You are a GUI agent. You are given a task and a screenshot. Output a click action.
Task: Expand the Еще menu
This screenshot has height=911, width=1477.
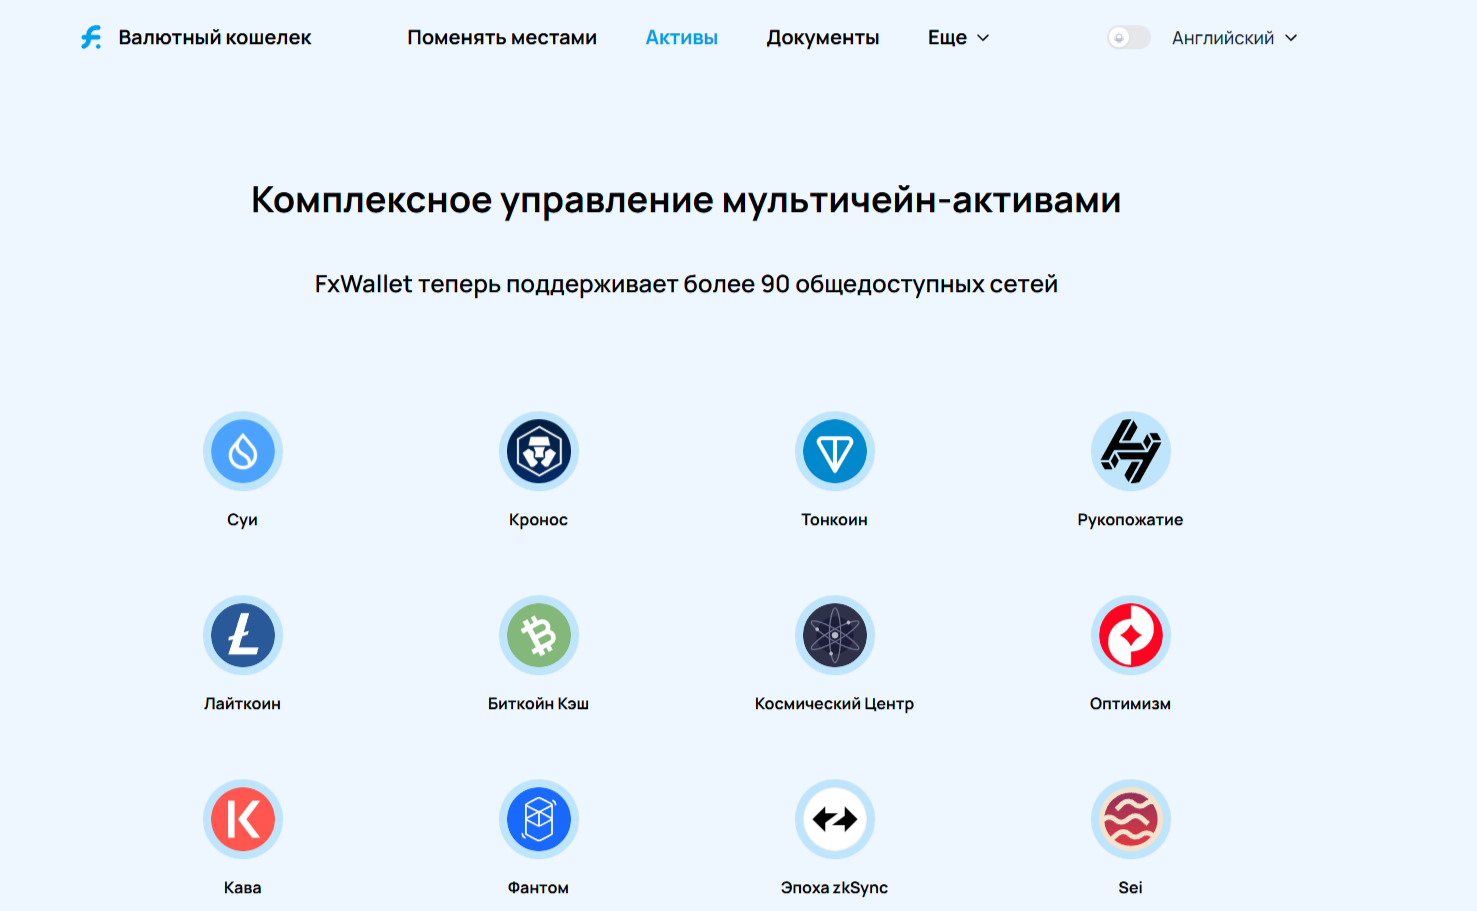pos(958,38)
